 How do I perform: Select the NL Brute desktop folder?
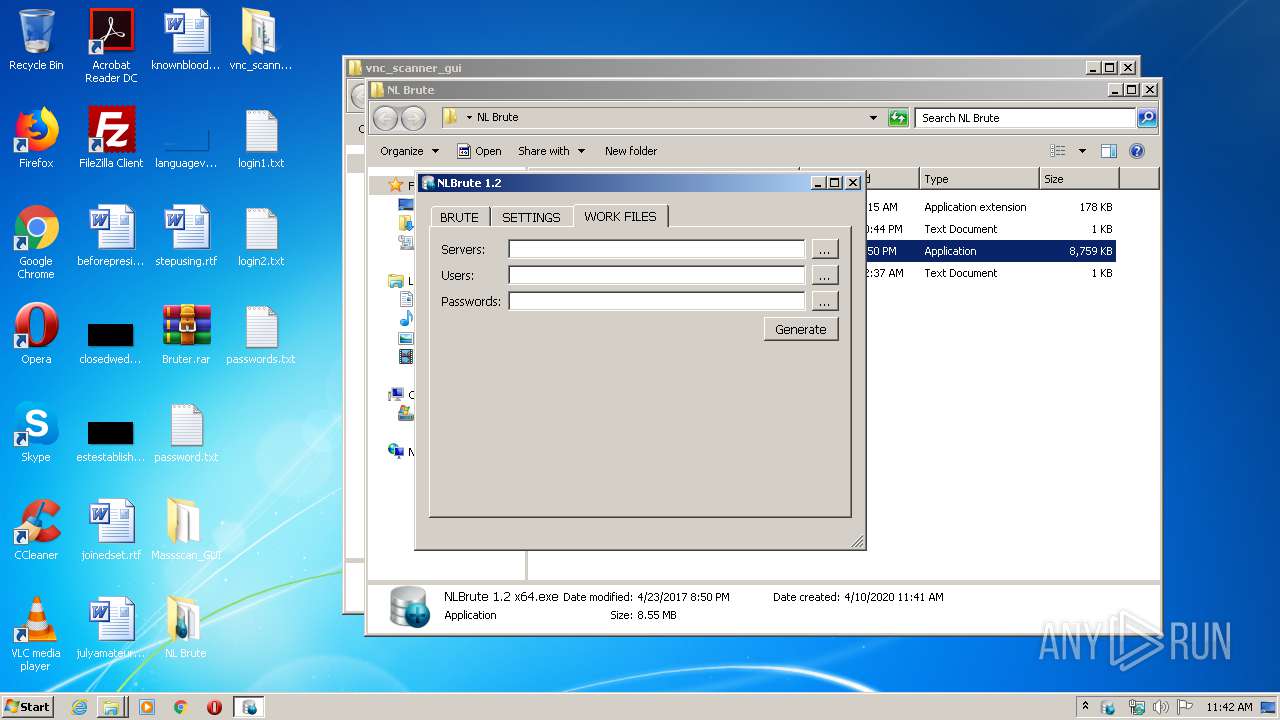tap(186, 628)
